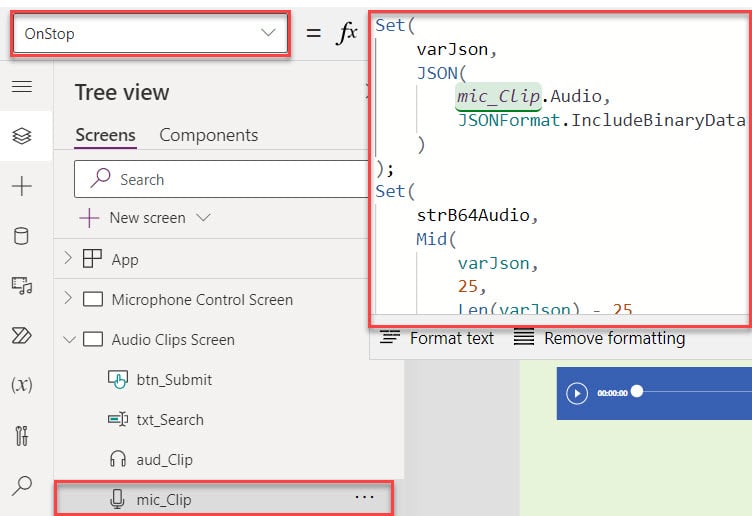Image resolution: width=752 pixels, height=516 pixels.
Task: Expand the App tree node
Action: [x=68, y=258]
